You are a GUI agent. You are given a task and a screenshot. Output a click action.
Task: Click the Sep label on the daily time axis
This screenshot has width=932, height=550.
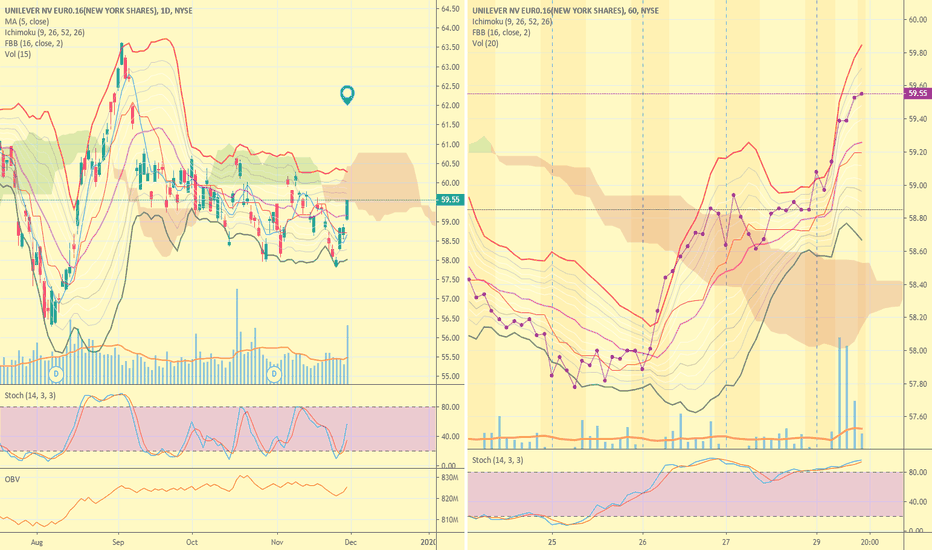(x=118, y=542)
